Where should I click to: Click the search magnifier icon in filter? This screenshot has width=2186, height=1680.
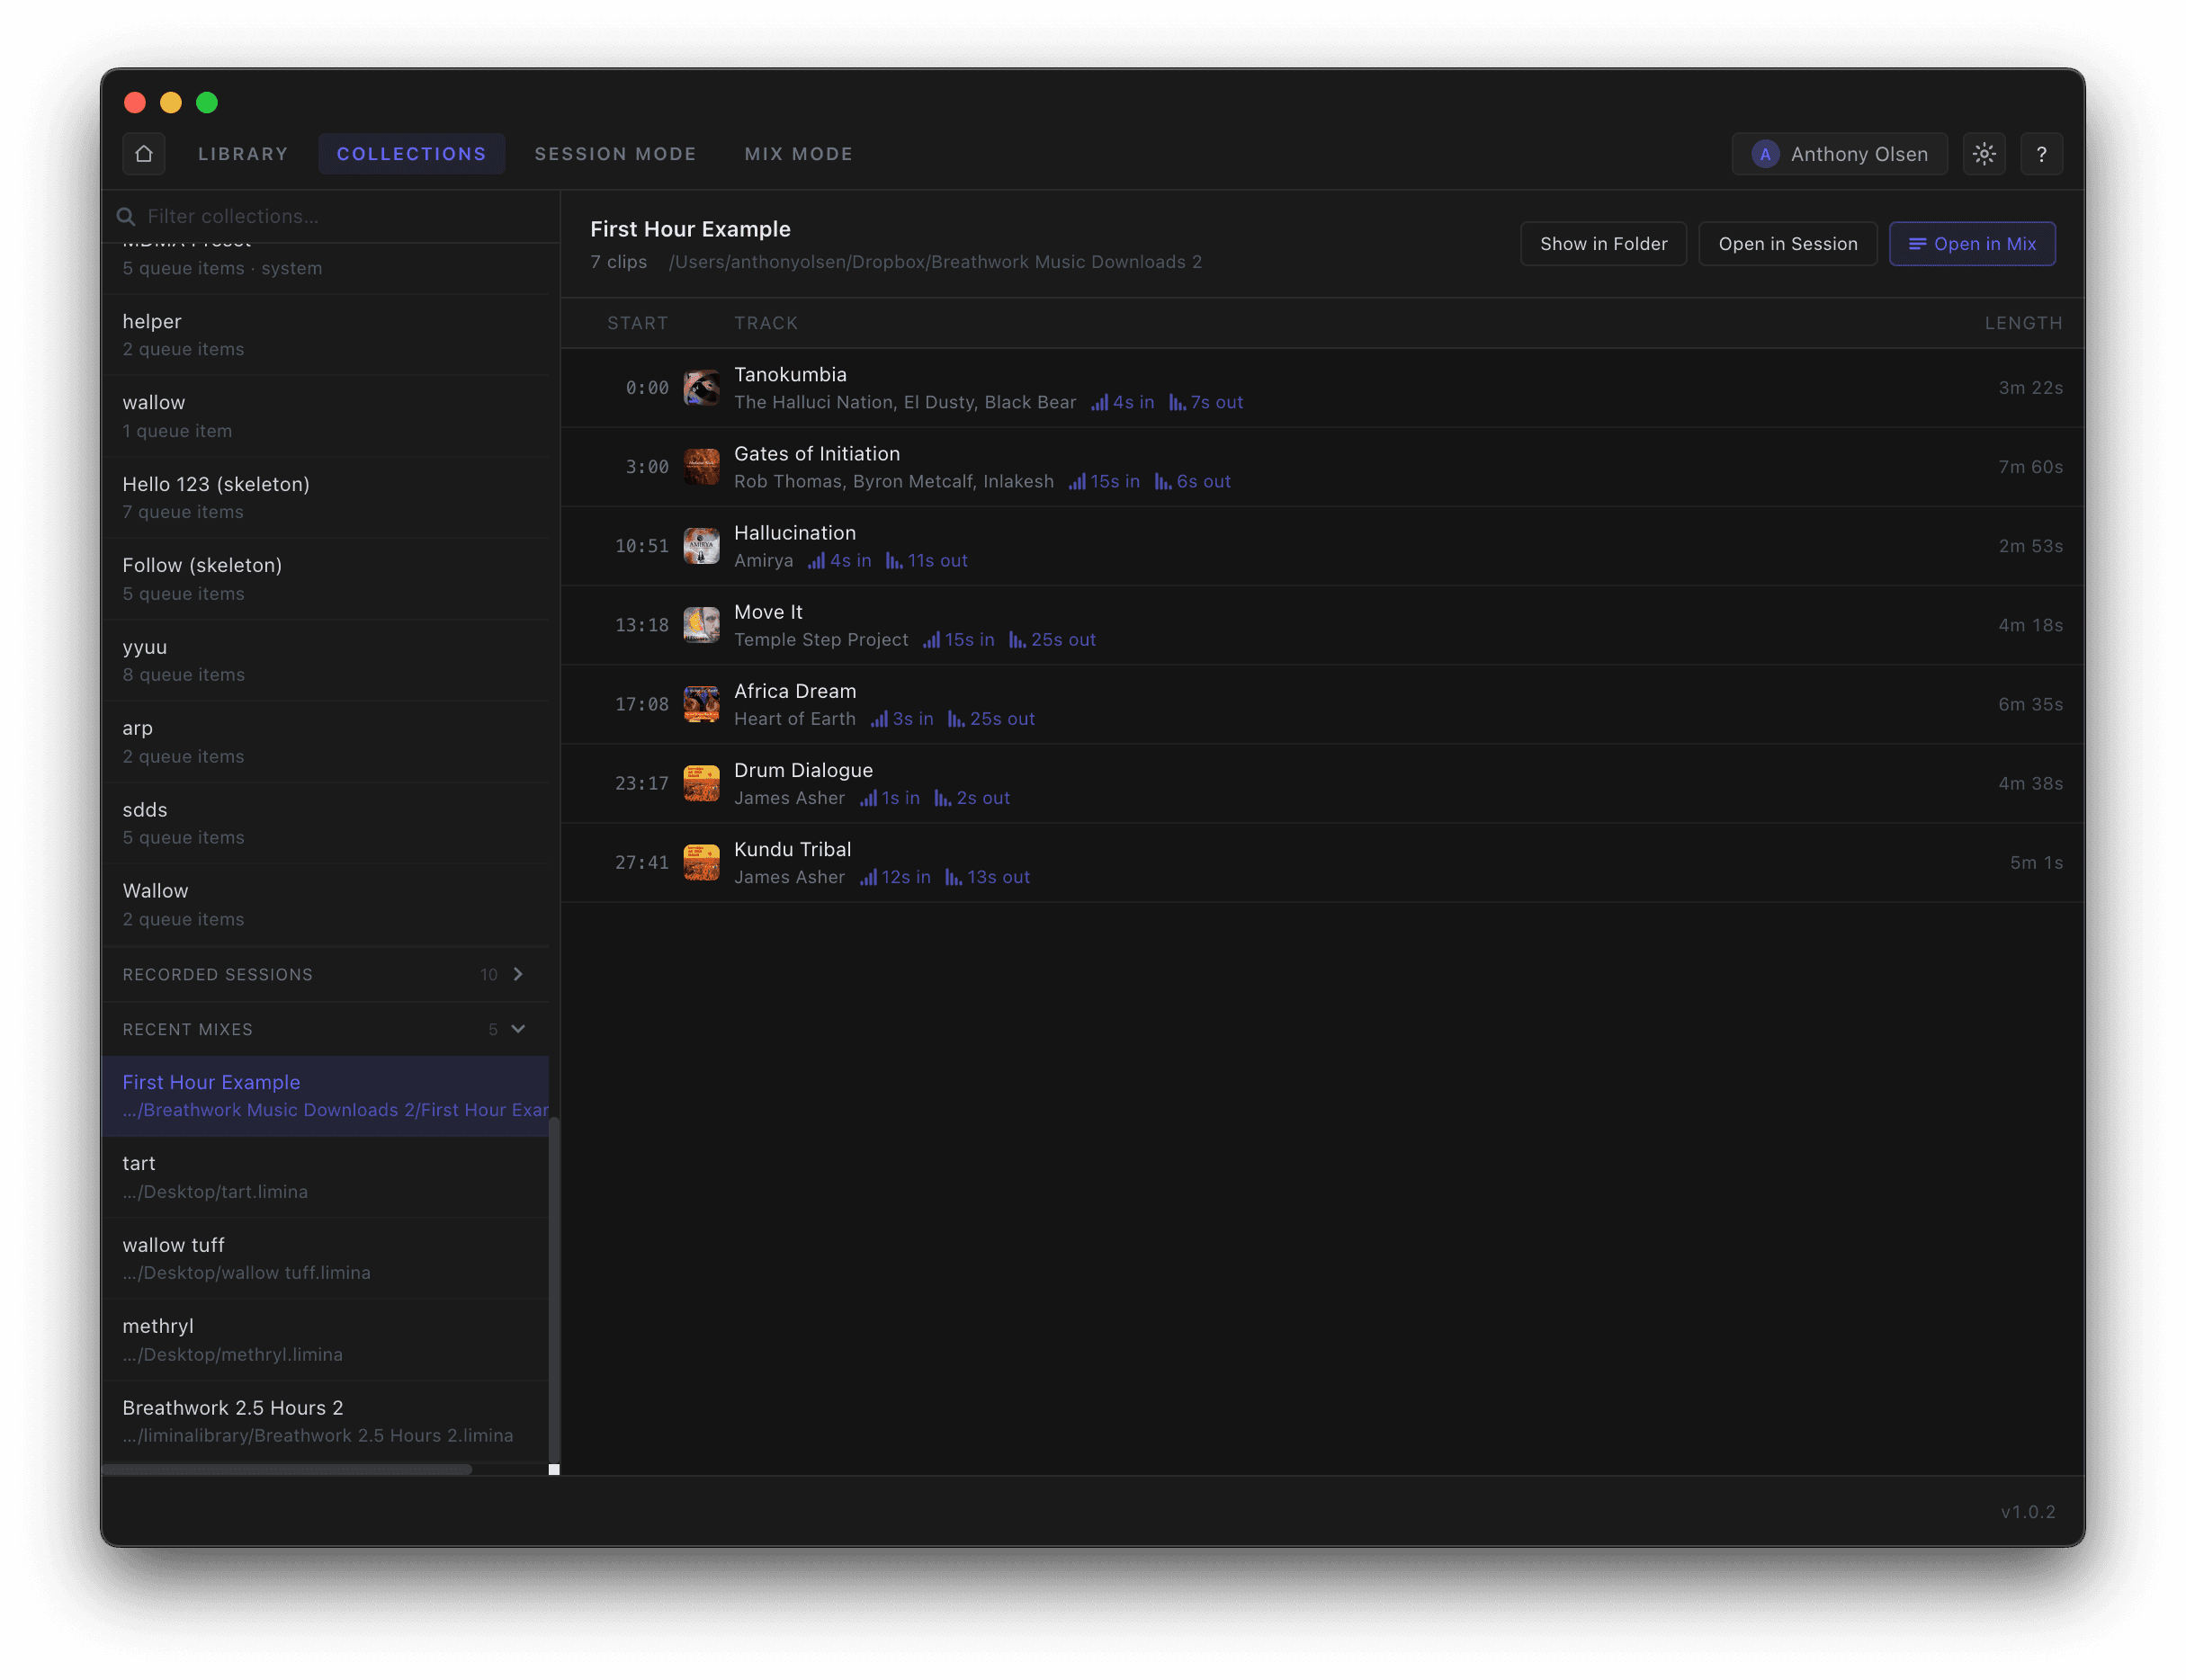[126, 216]
